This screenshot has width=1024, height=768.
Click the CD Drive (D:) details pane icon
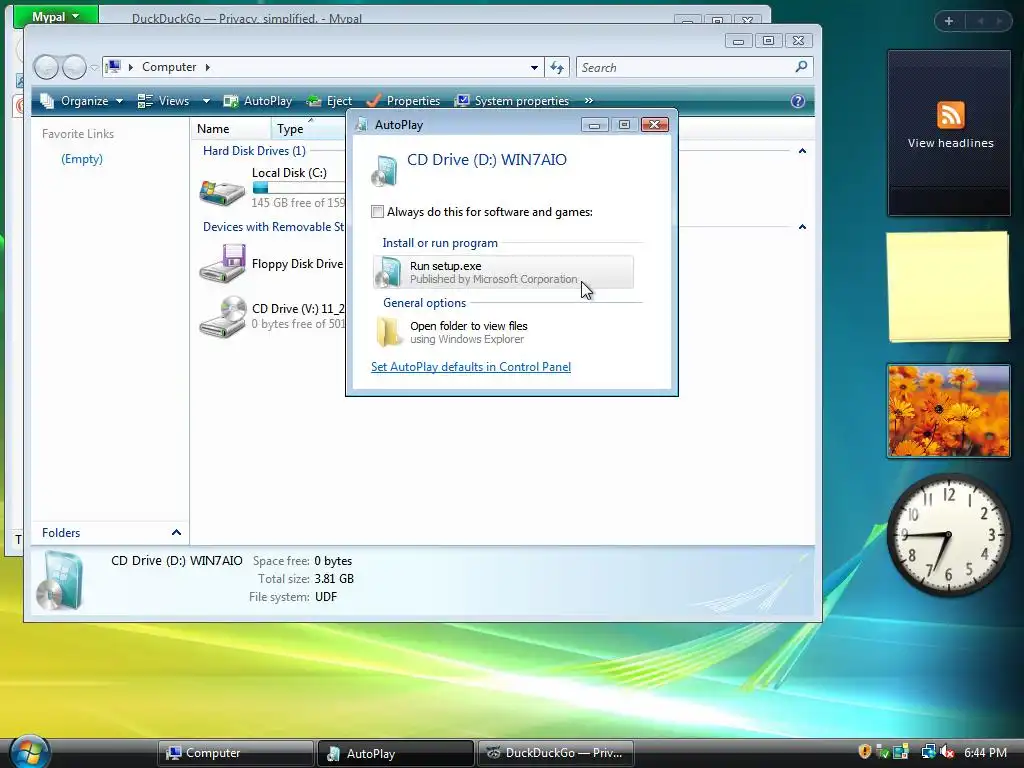pyautogui.click(x=59, y=581)
